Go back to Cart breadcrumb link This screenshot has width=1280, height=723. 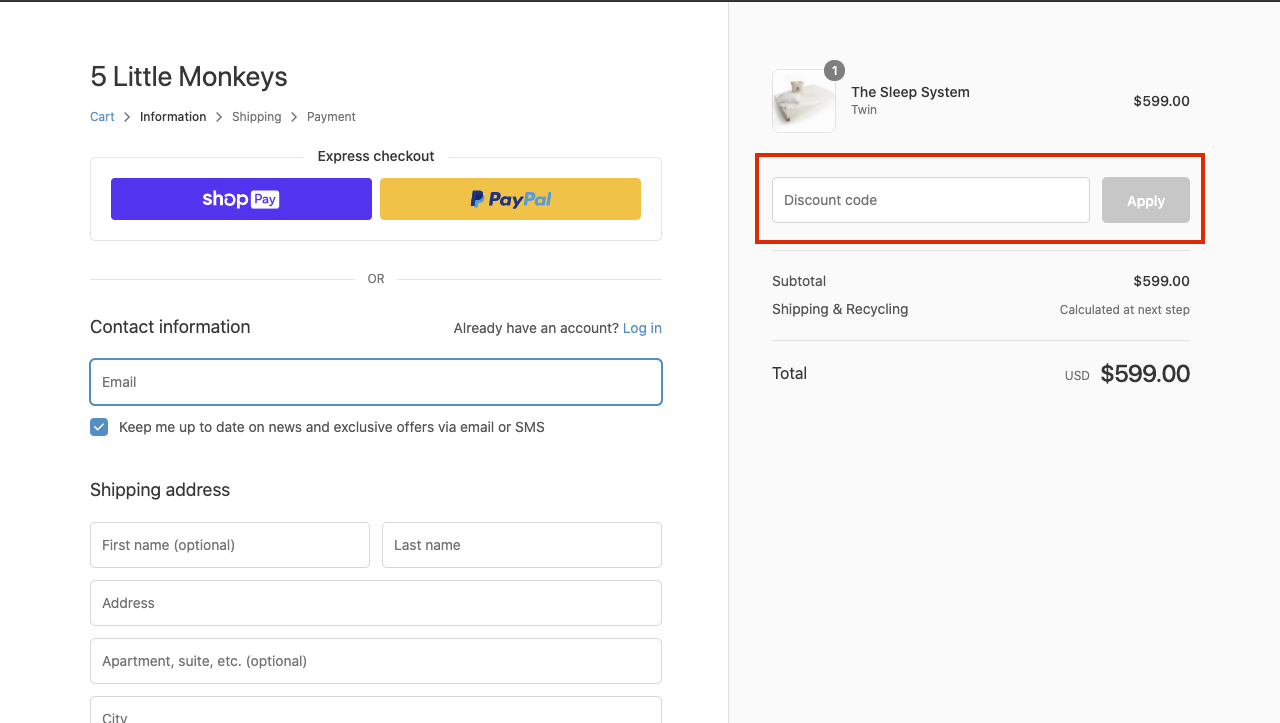102,117
